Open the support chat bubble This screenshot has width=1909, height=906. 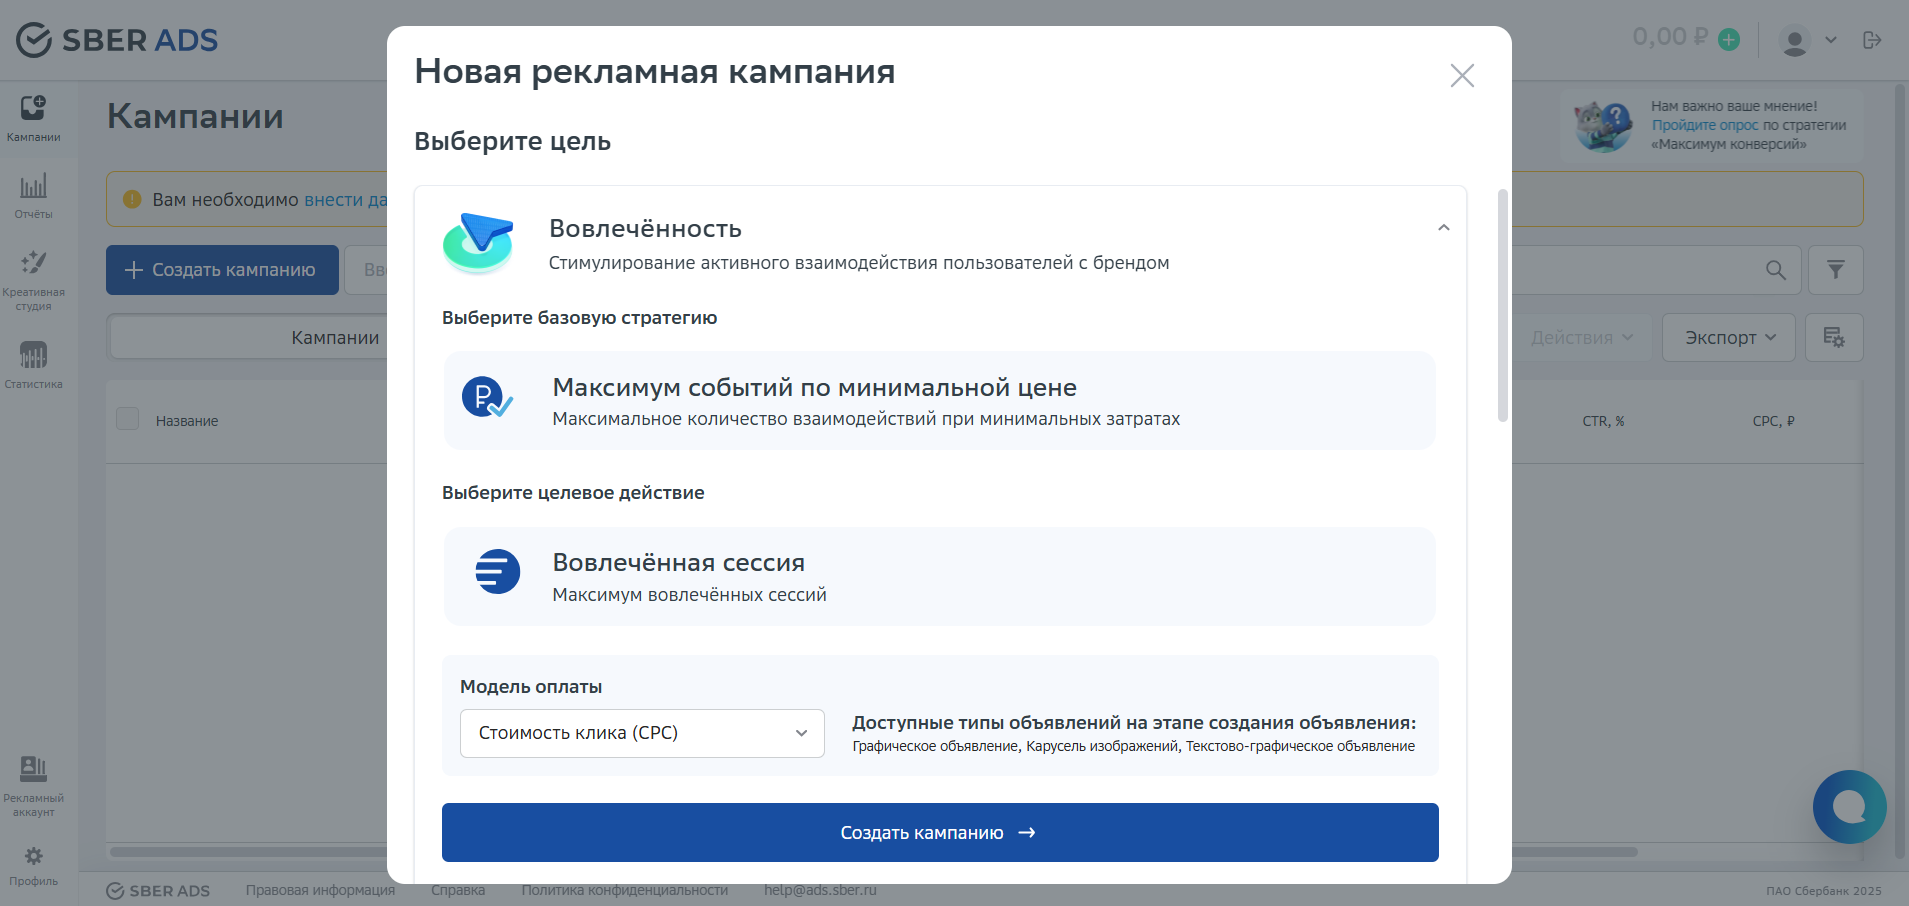click(1850, 807)
